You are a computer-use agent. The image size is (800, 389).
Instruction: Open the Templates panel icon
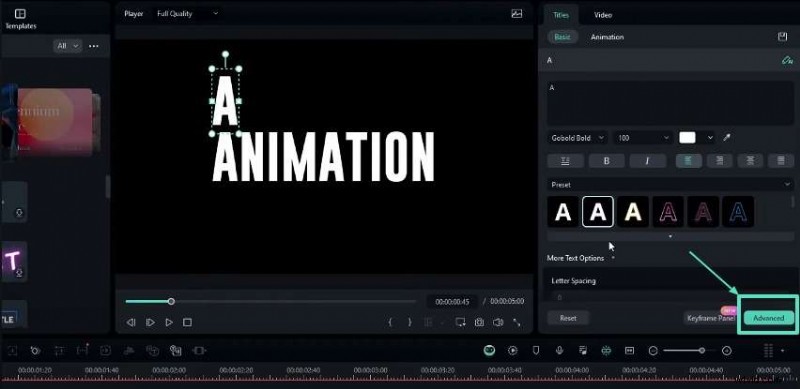click(x=20, y=14)
